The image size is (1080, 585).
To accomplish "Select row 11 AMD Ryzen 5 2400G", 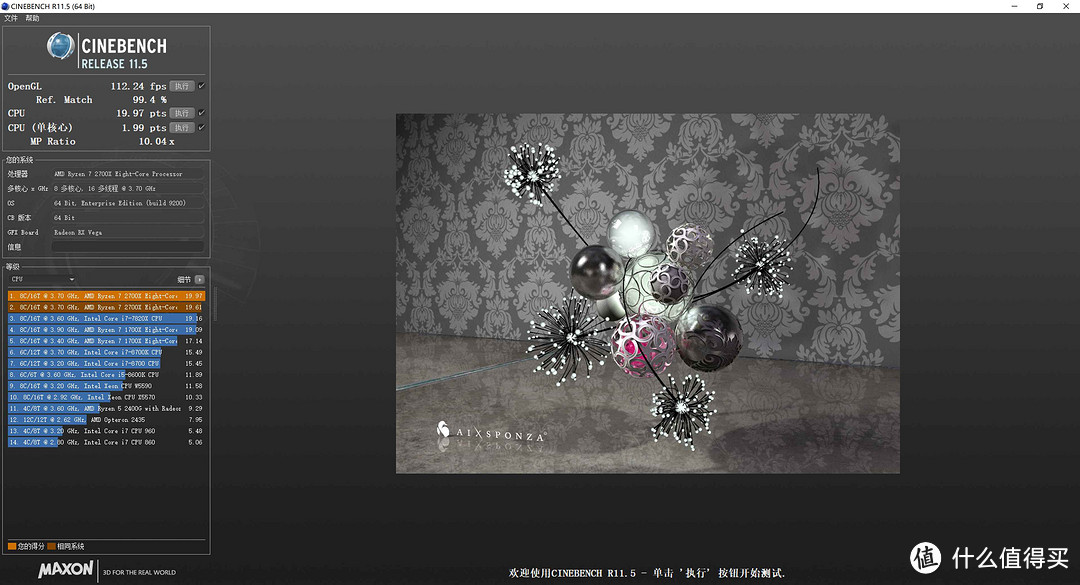I will [107, 409].
